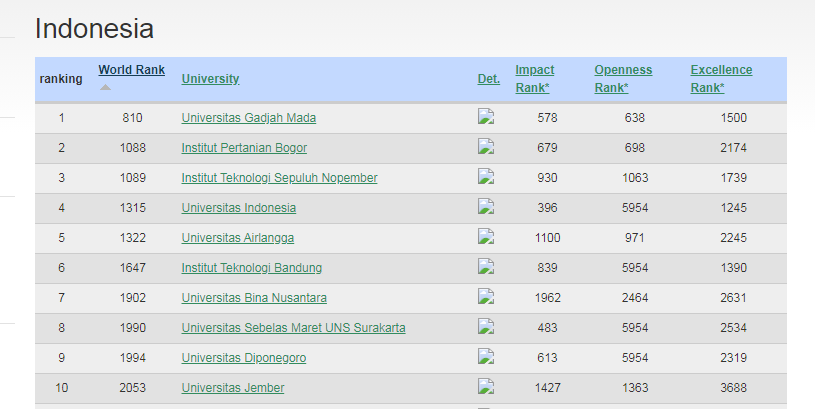
Task: Click openness rank 5954 for Diponegoro
Action: (635, 358)
